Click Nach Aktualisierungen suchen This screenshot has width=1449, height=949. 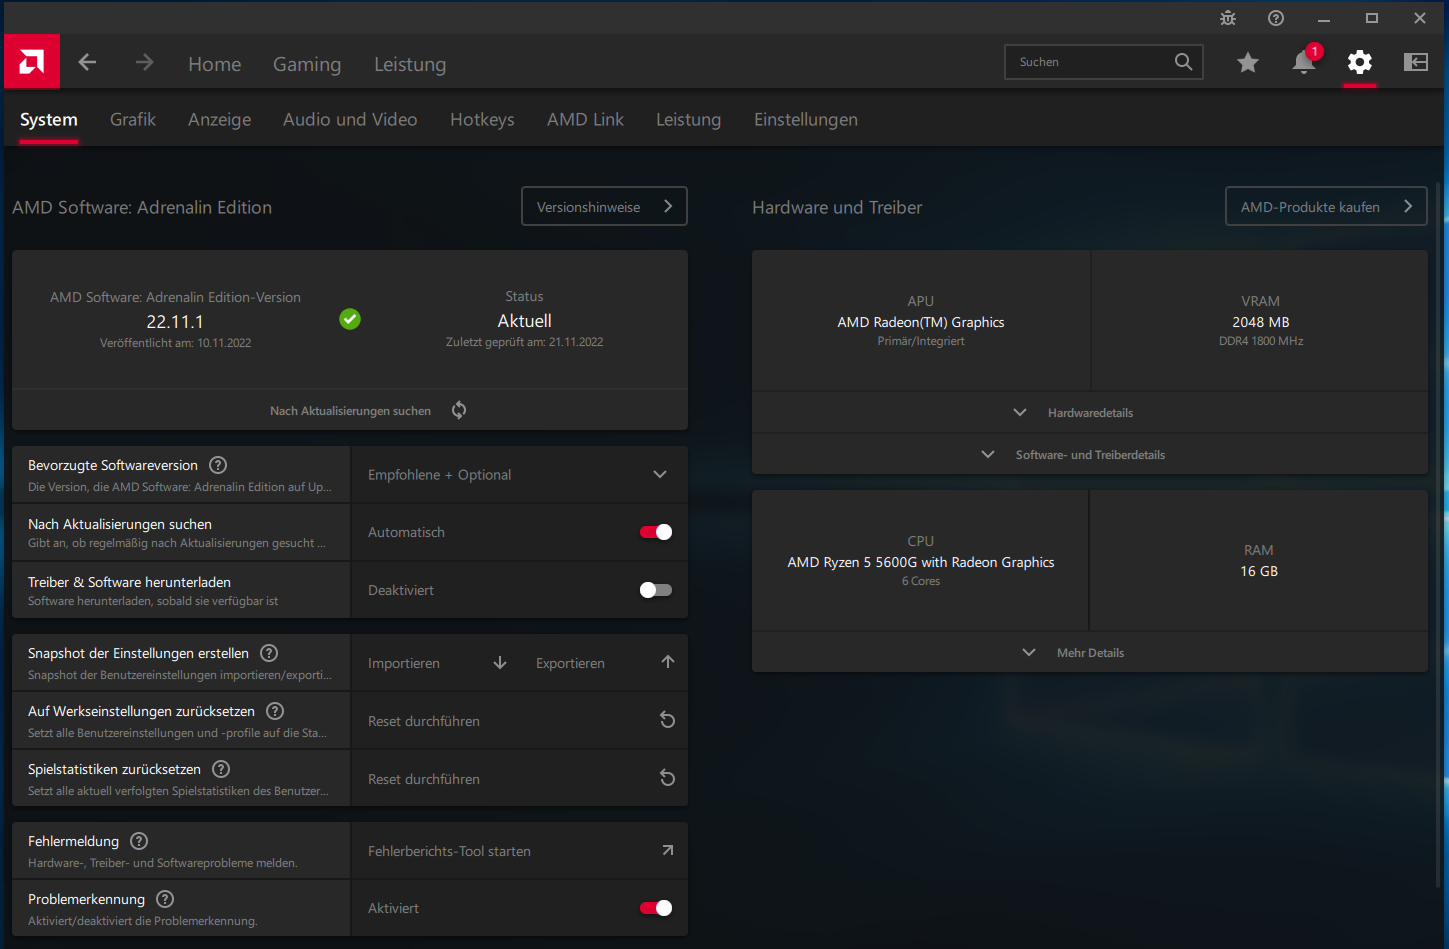coord(350,410)
